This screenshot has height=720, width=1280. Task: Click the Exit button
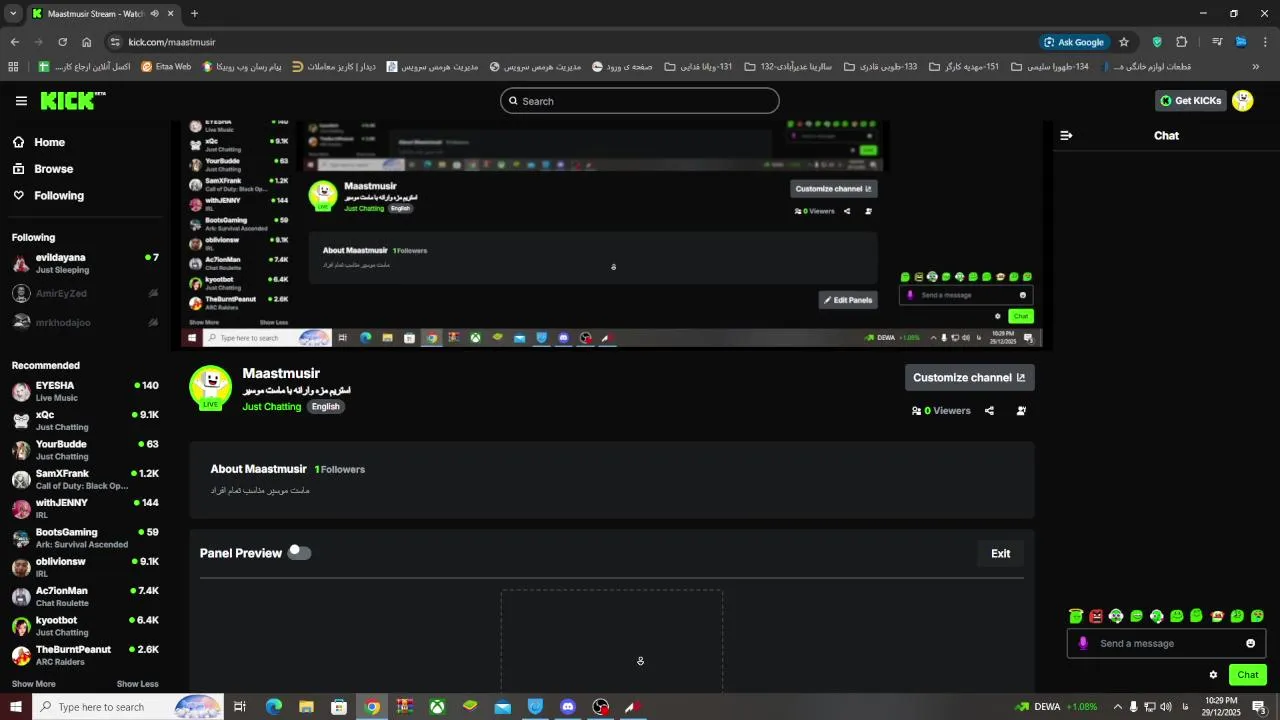1000,553
